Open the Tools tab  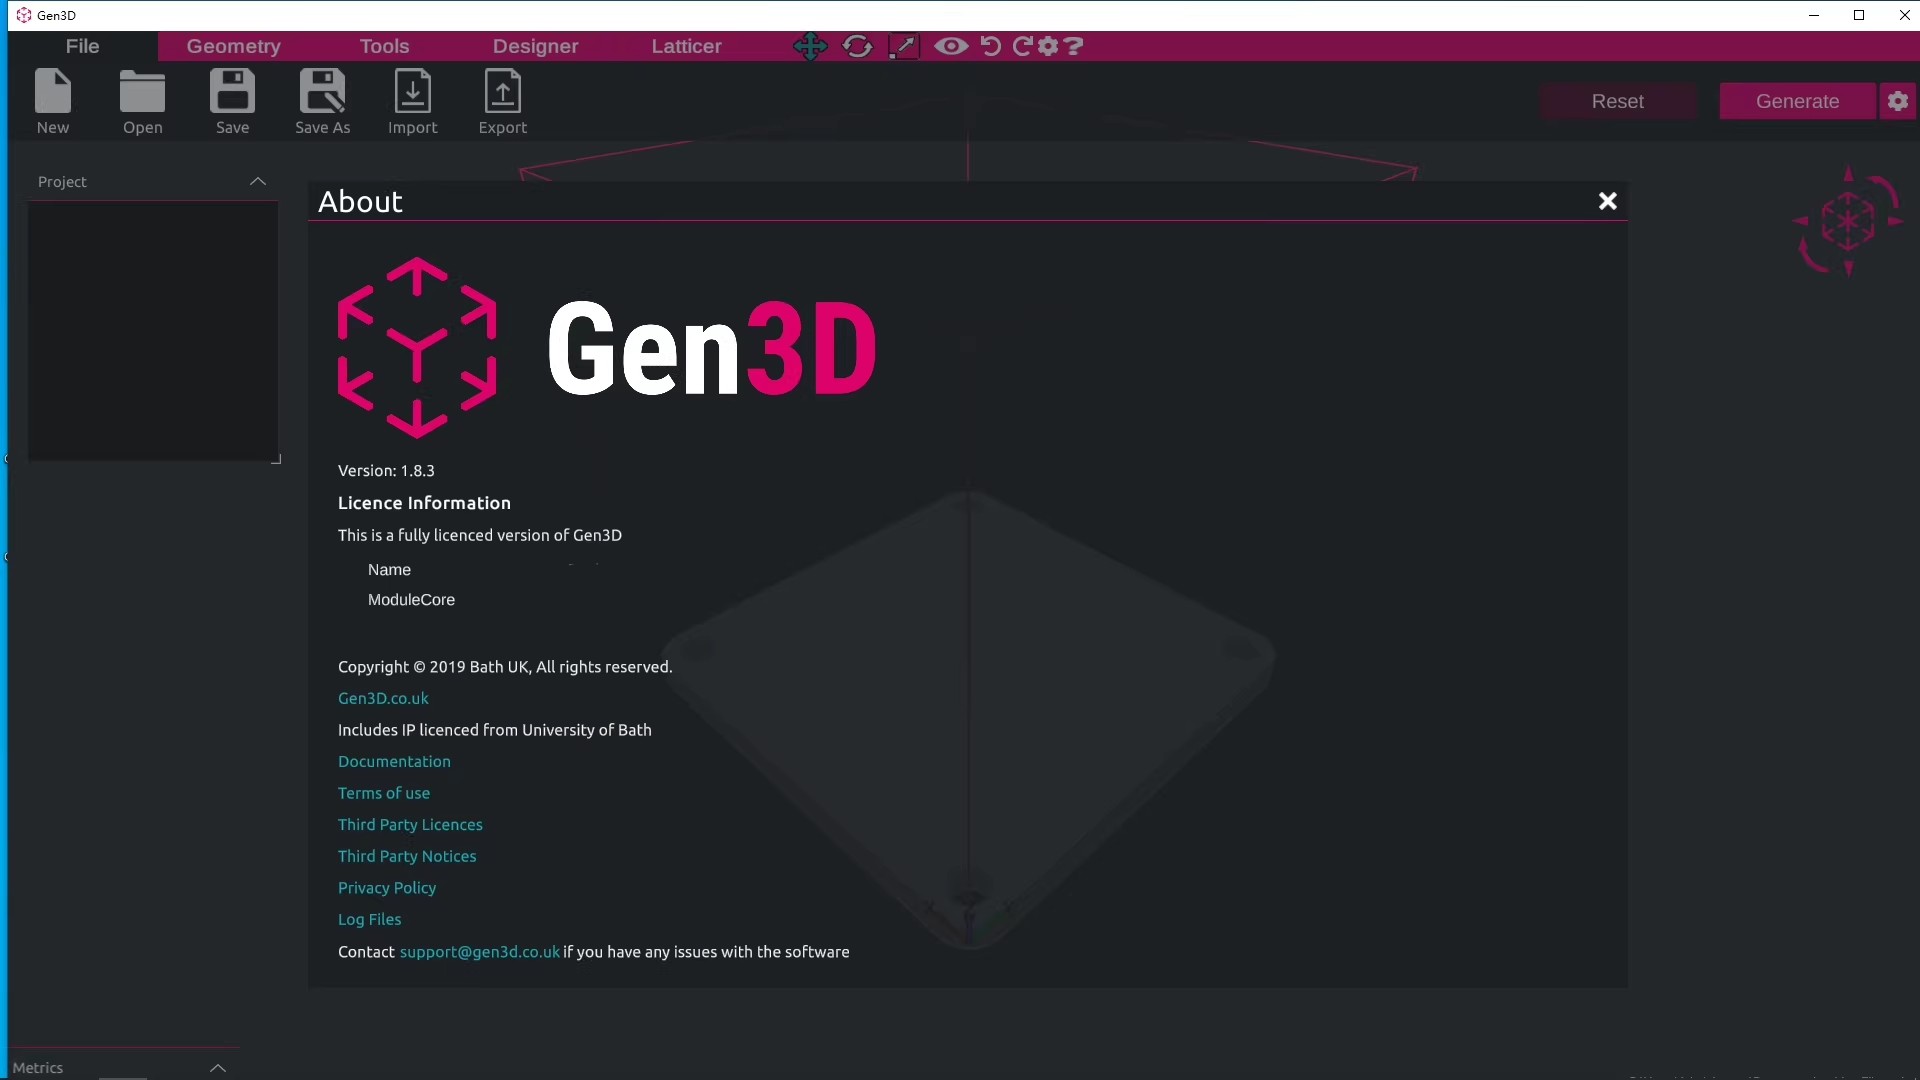tap(384, 46)
